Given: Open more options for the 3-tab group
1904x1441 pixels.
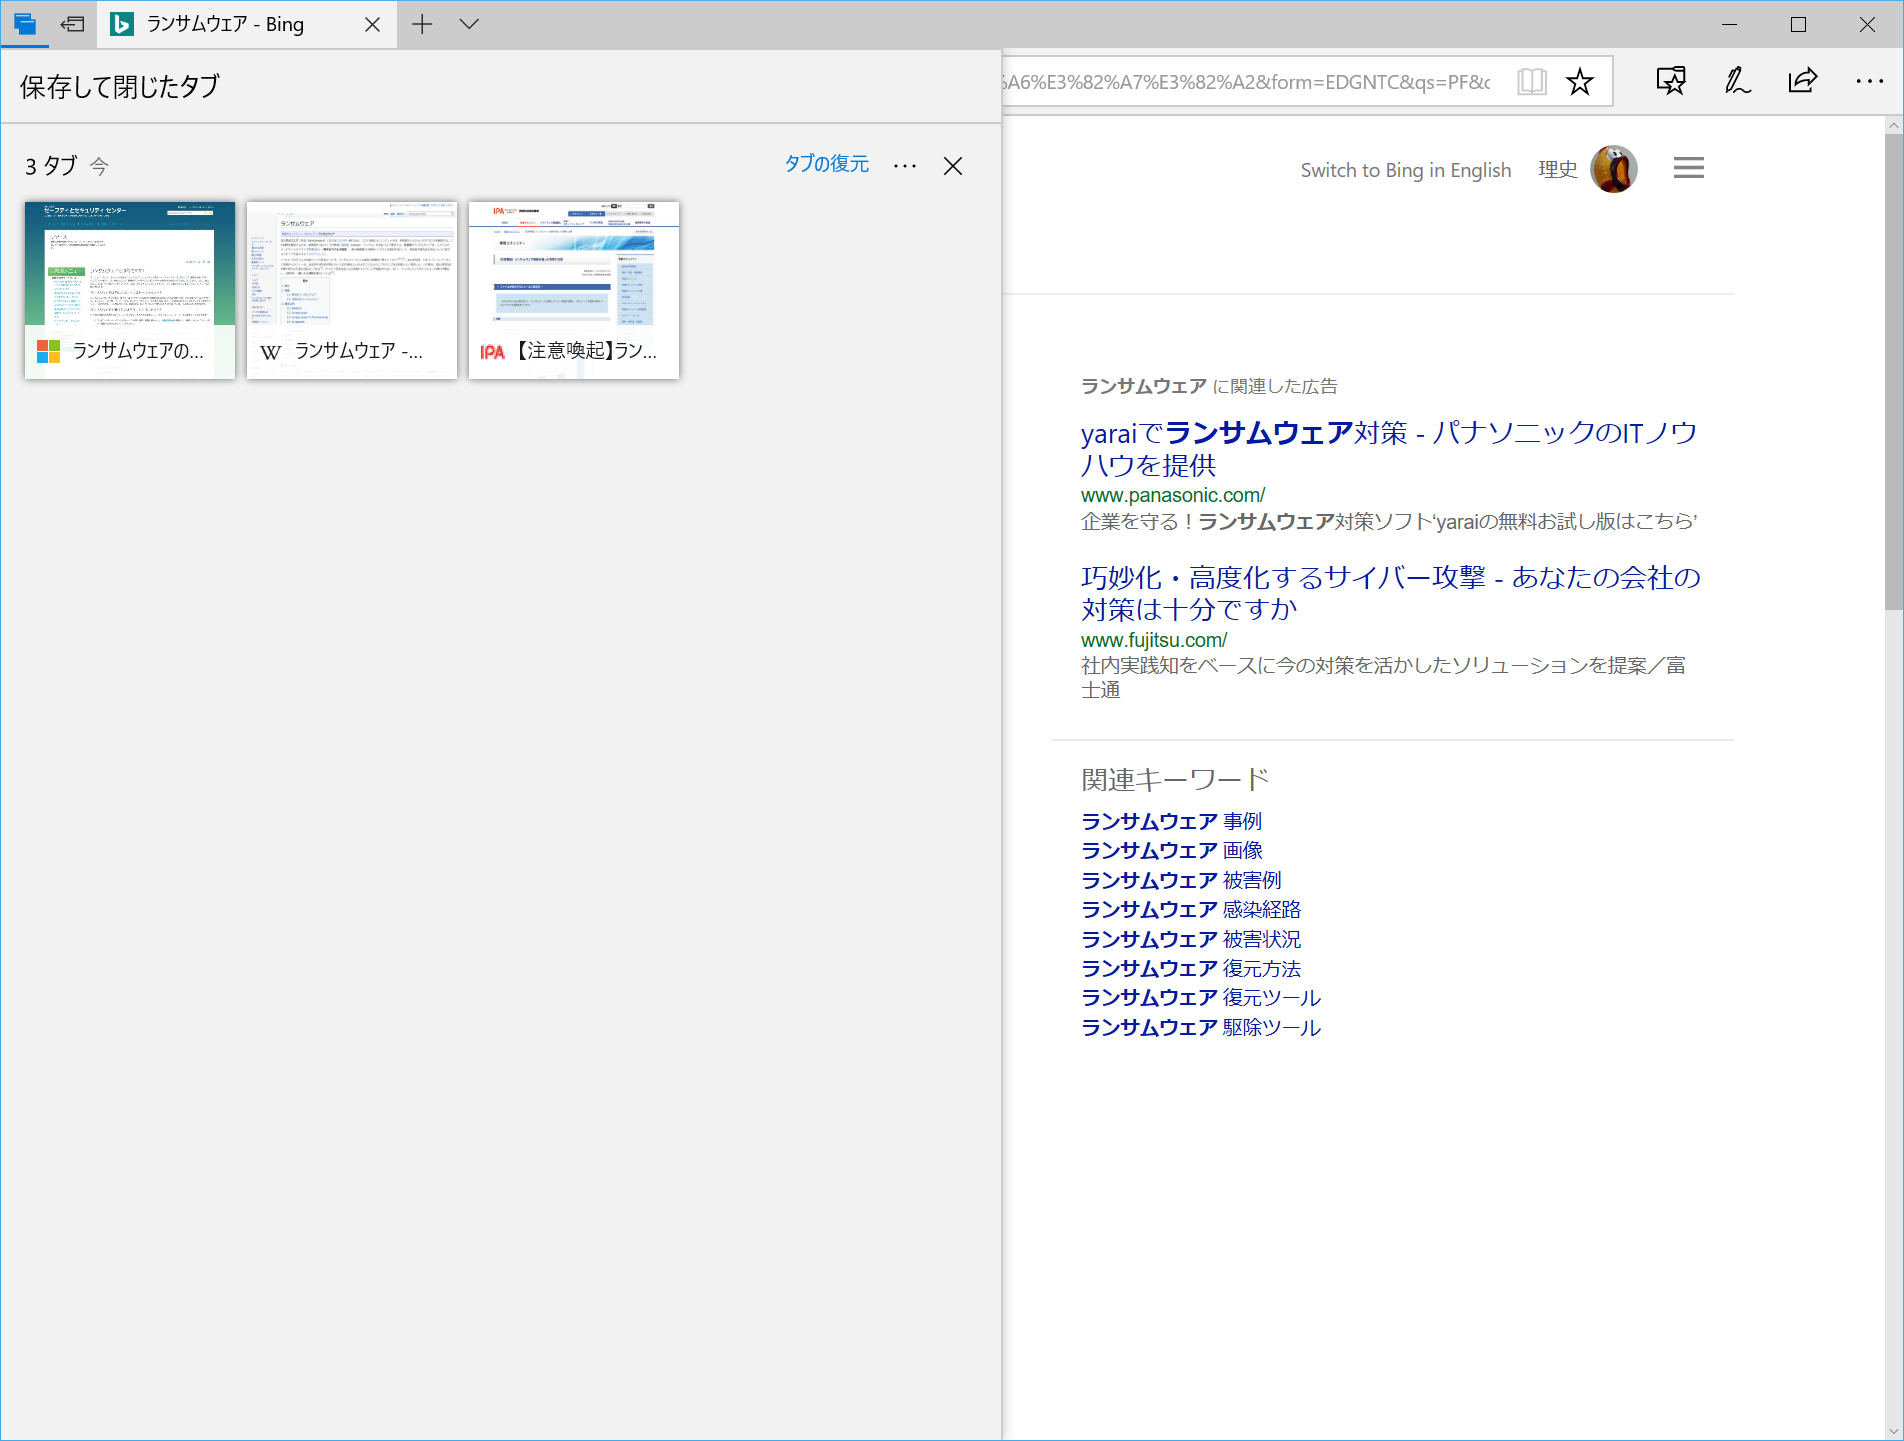Looking at the screenshot, I should coord(905,165).
